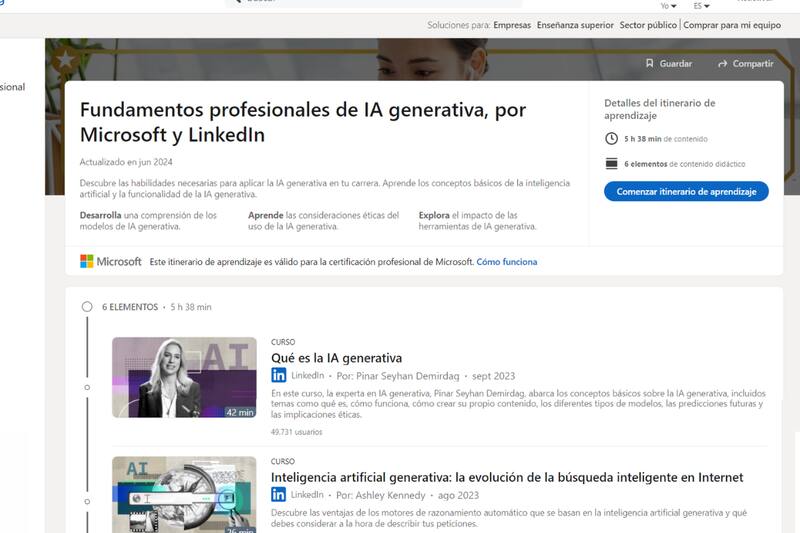Start with Comenzar itinerario de aprendizaje button
This screenshot has height=533, width=800.
[x=686, y=191]
